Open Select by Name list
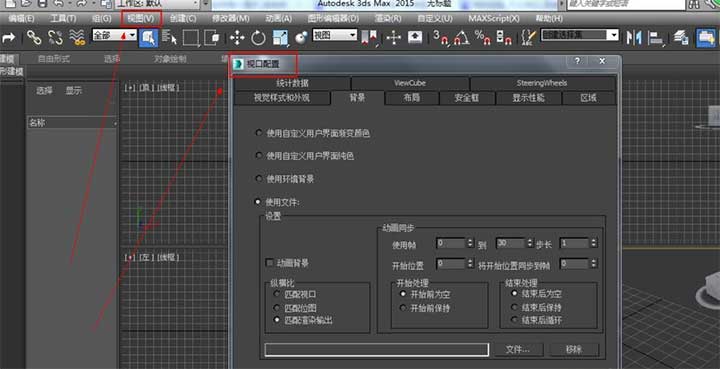720x369 pixels. tap(169, 38)
